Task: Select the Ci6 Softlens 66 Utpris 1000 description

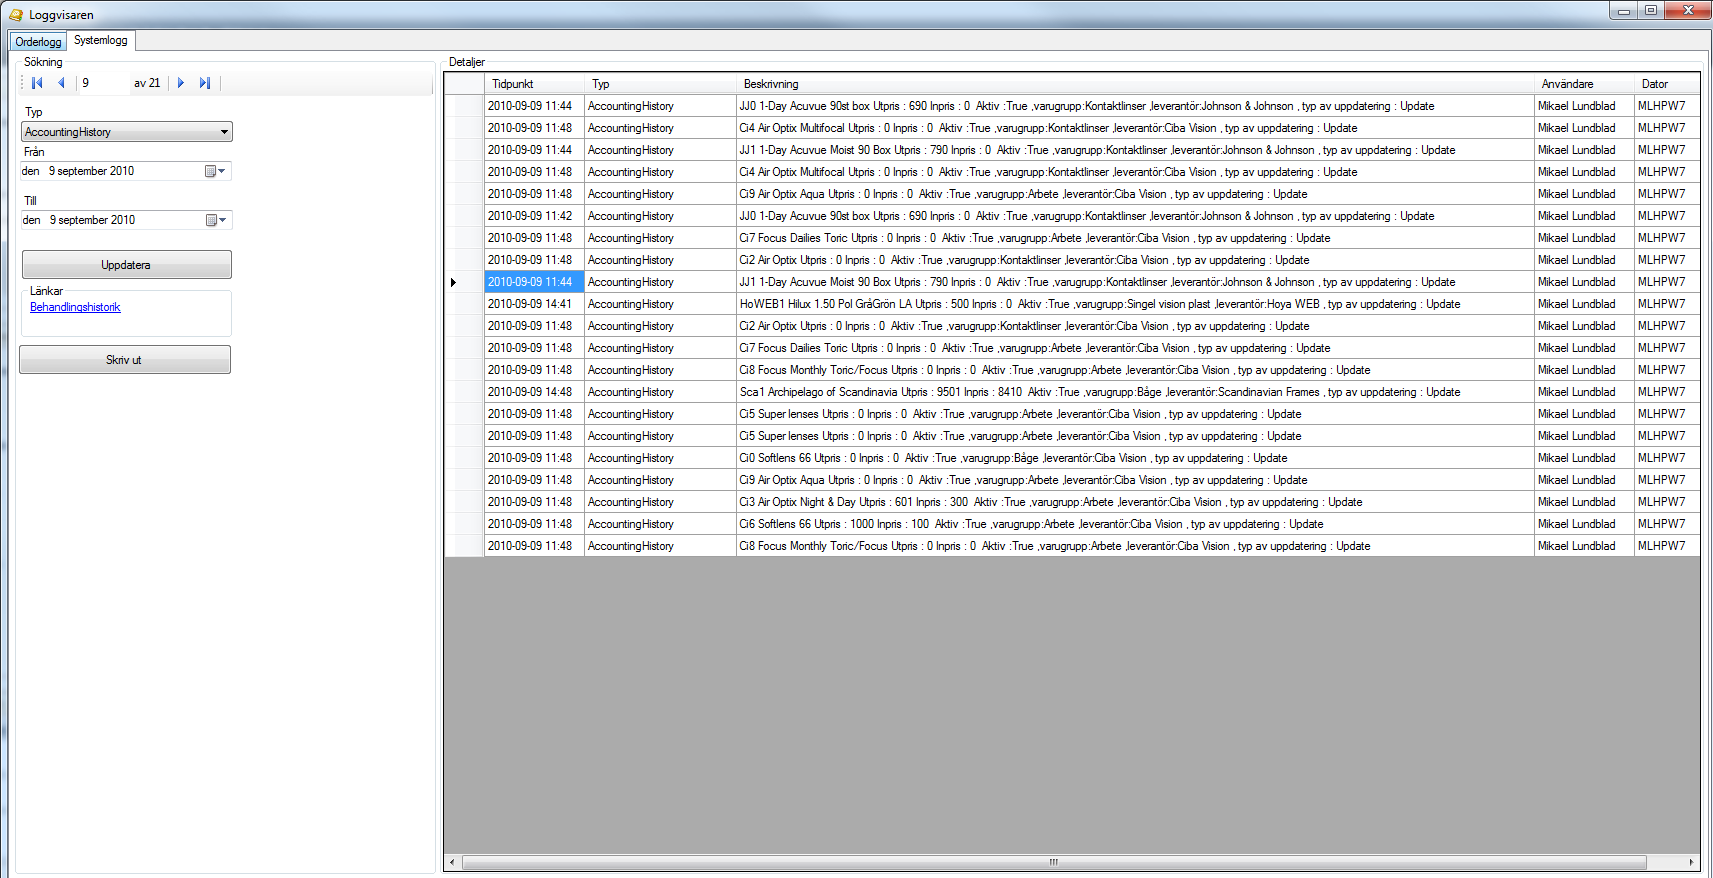Action: click(x=1135, y=524)
